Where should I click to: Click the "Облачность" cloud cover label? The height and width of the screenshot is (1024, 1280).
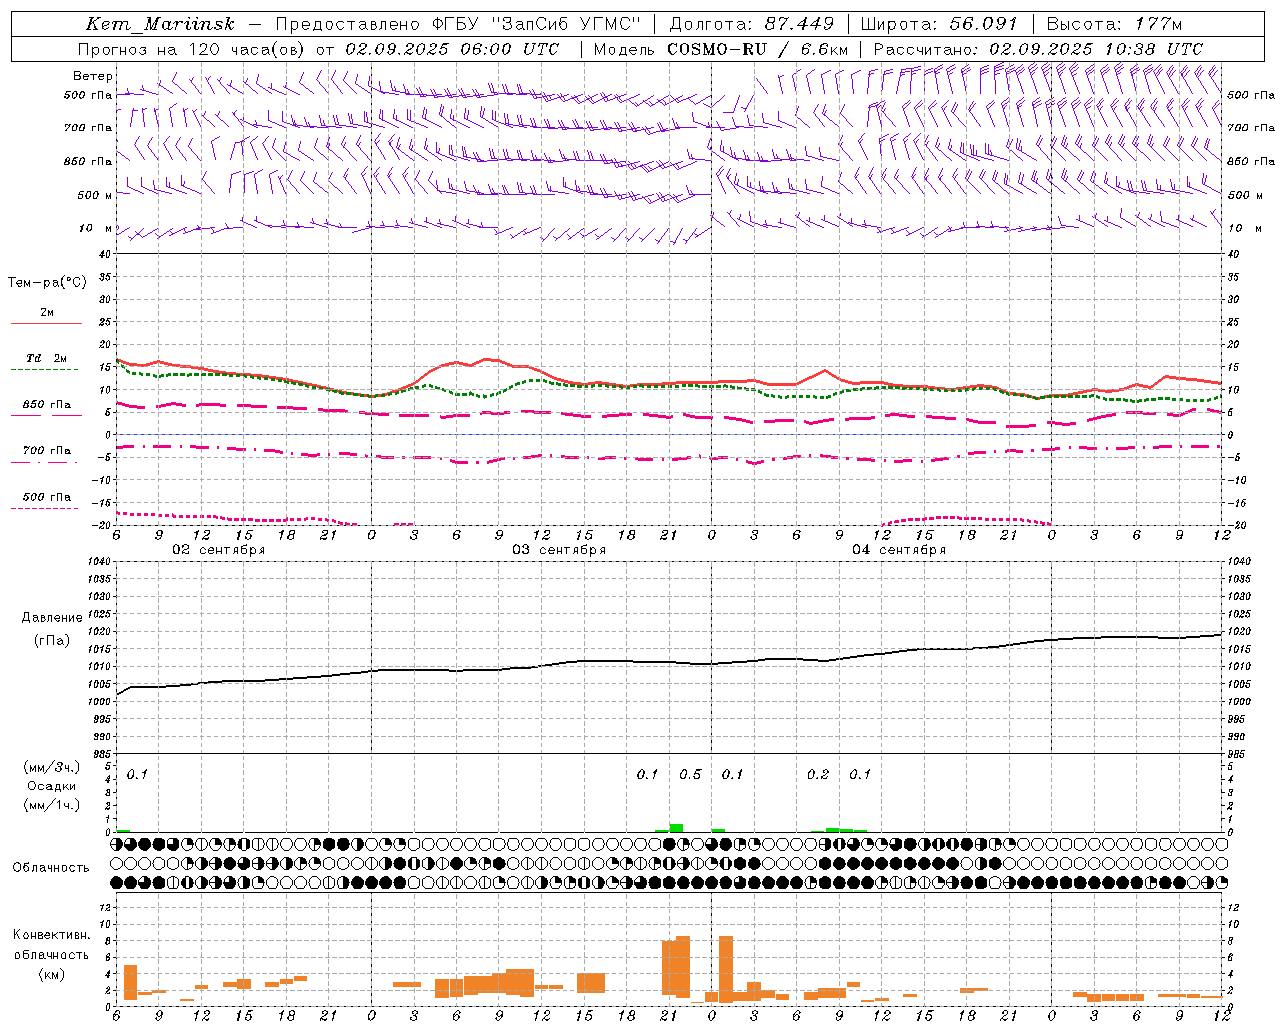51,868
